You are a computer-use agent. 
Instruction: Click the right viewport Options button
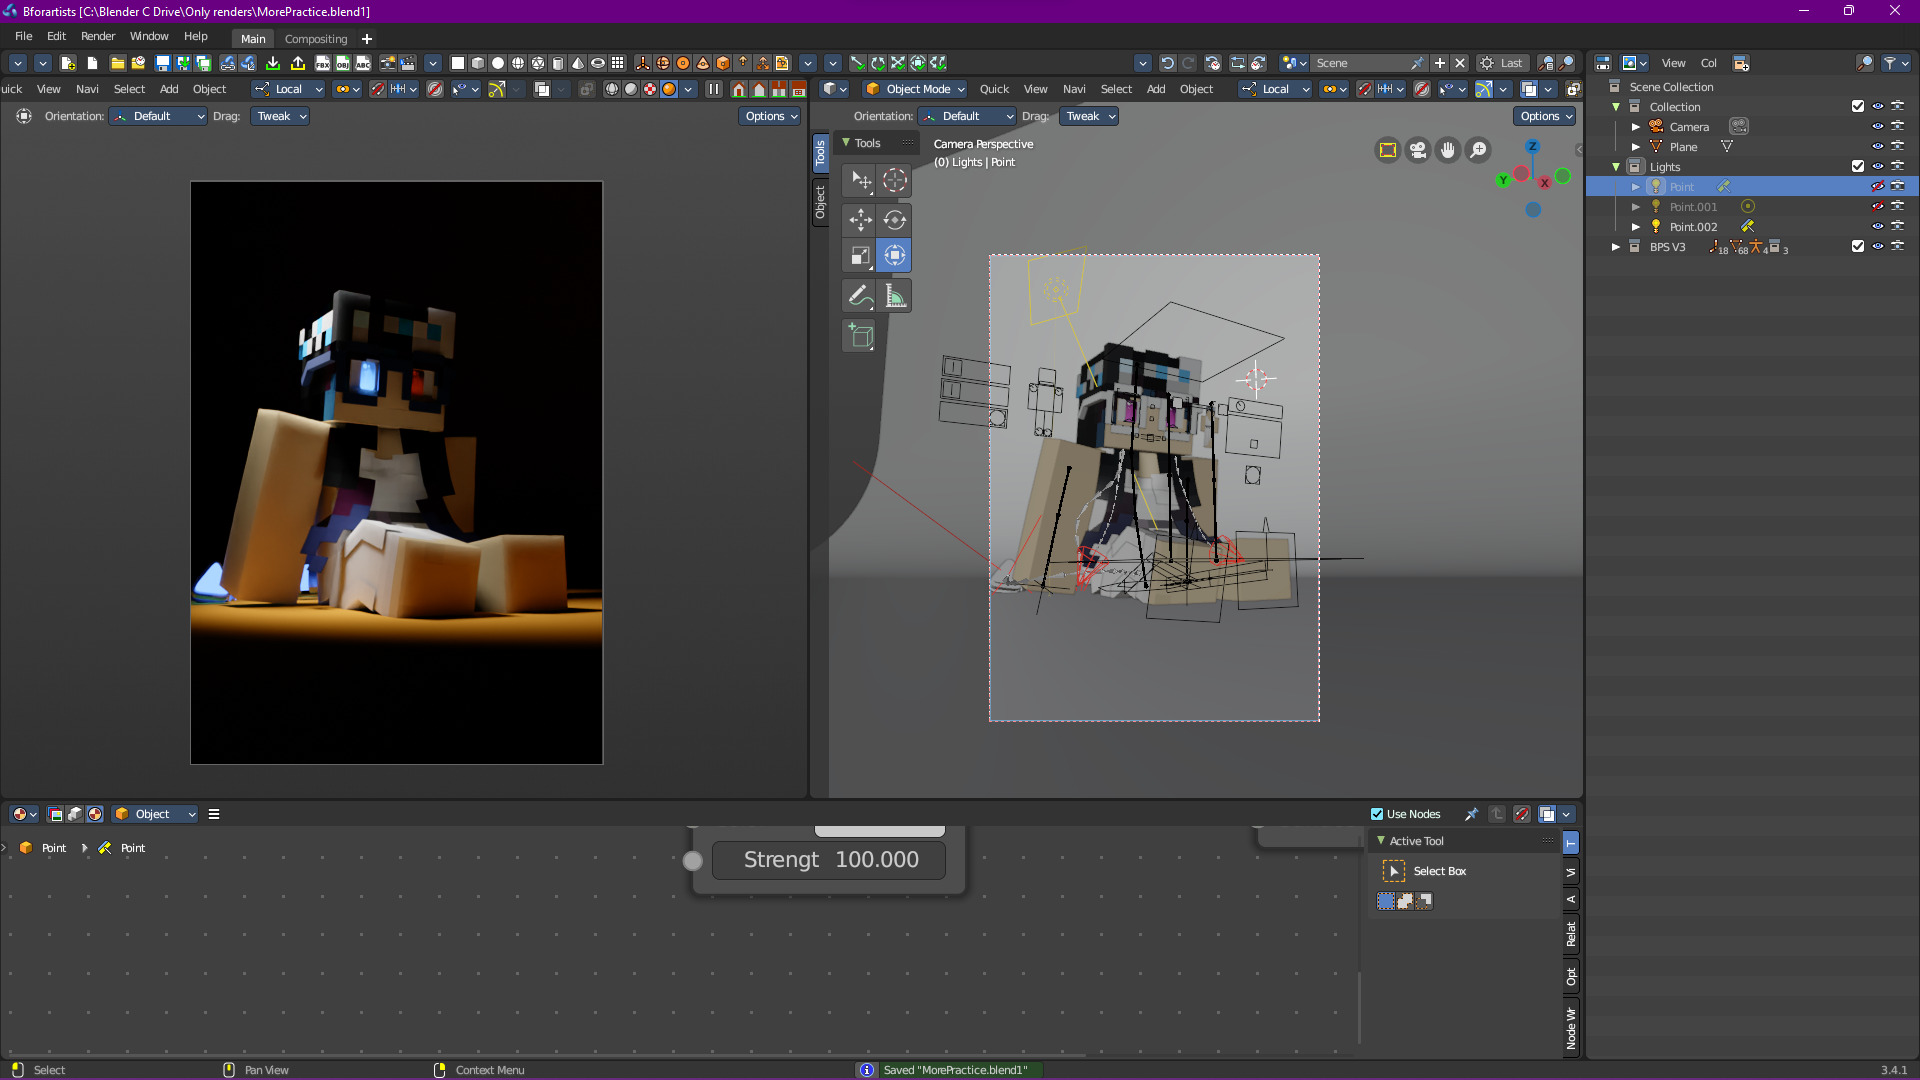point(1544,116)
